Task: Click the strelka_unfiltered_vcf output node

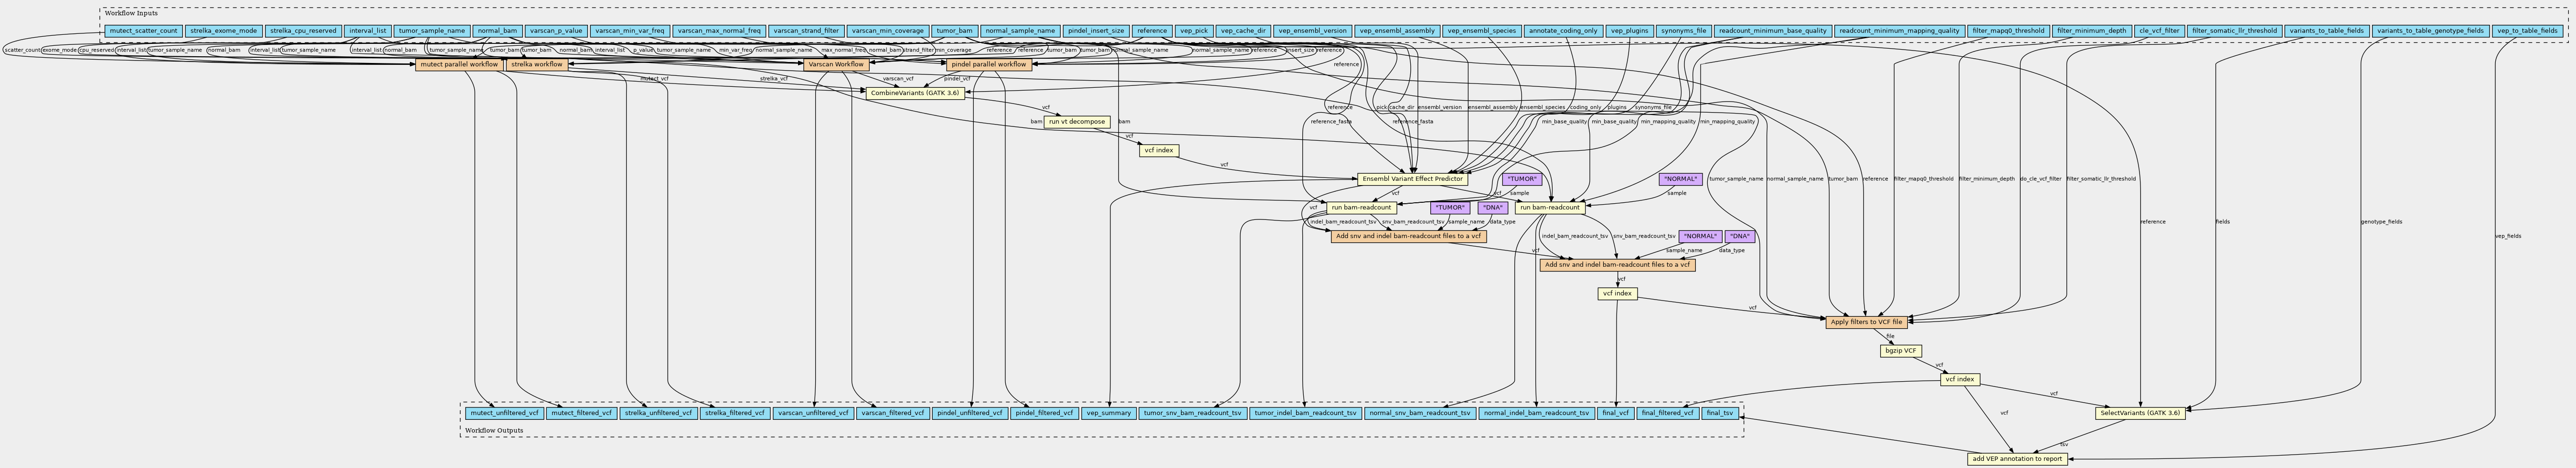Action: point(658,412)
